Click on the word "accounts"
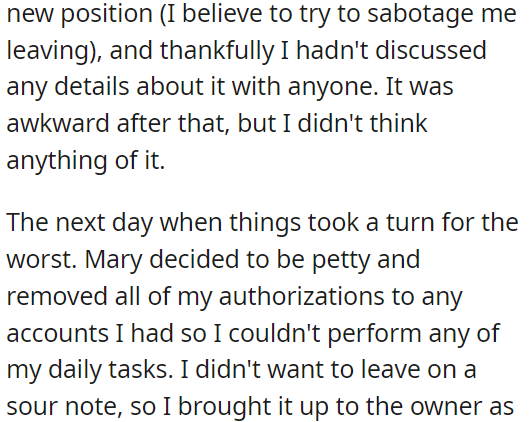The width and height of the screenshot is (532, 422). (x=57, y=334)
